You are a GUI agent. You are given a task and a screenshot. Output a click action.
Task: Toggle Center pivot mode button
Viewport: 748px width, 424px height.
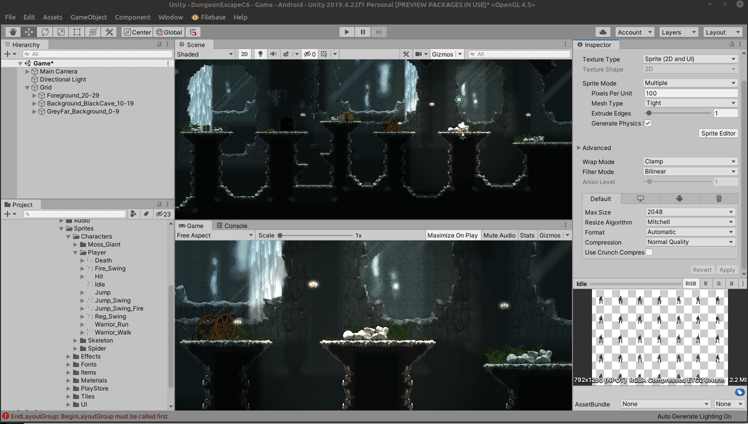pos(137,32)
